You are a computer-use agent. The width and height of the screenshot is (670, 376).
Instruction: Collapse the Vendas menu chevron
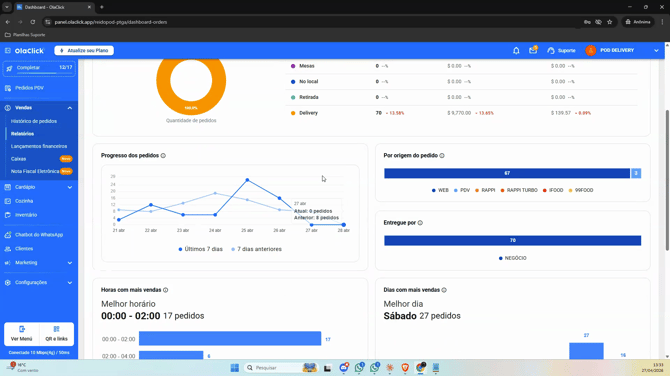[x=70, y=108]
